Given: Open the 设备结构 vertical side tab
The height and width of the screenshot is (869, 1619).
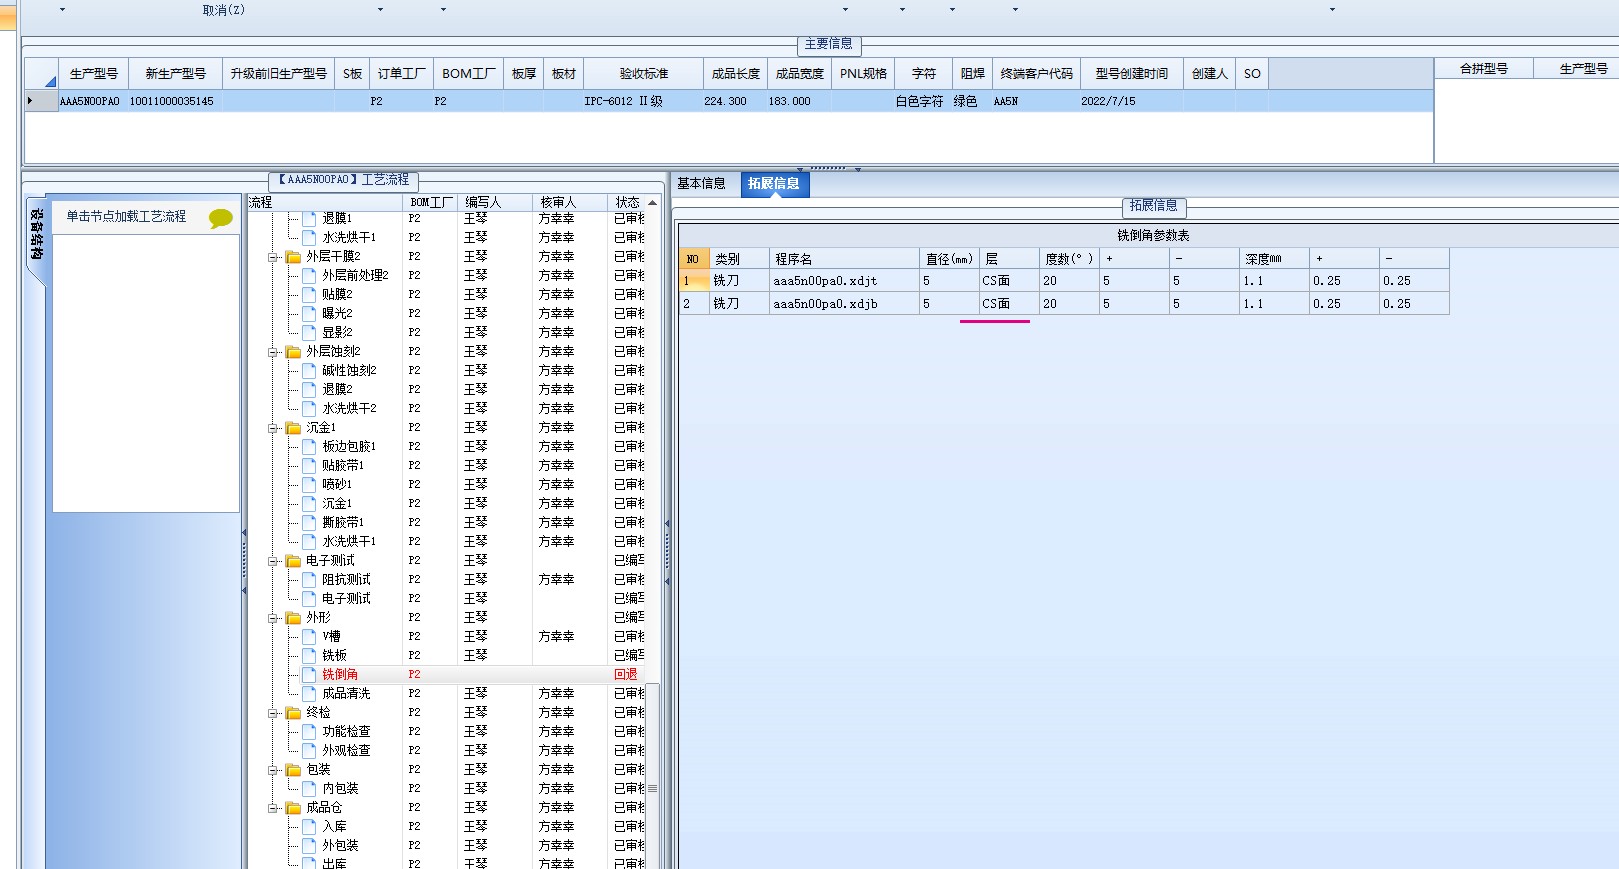Looking at the screenshot, I should pyautogui.click(x=36, y=235).
